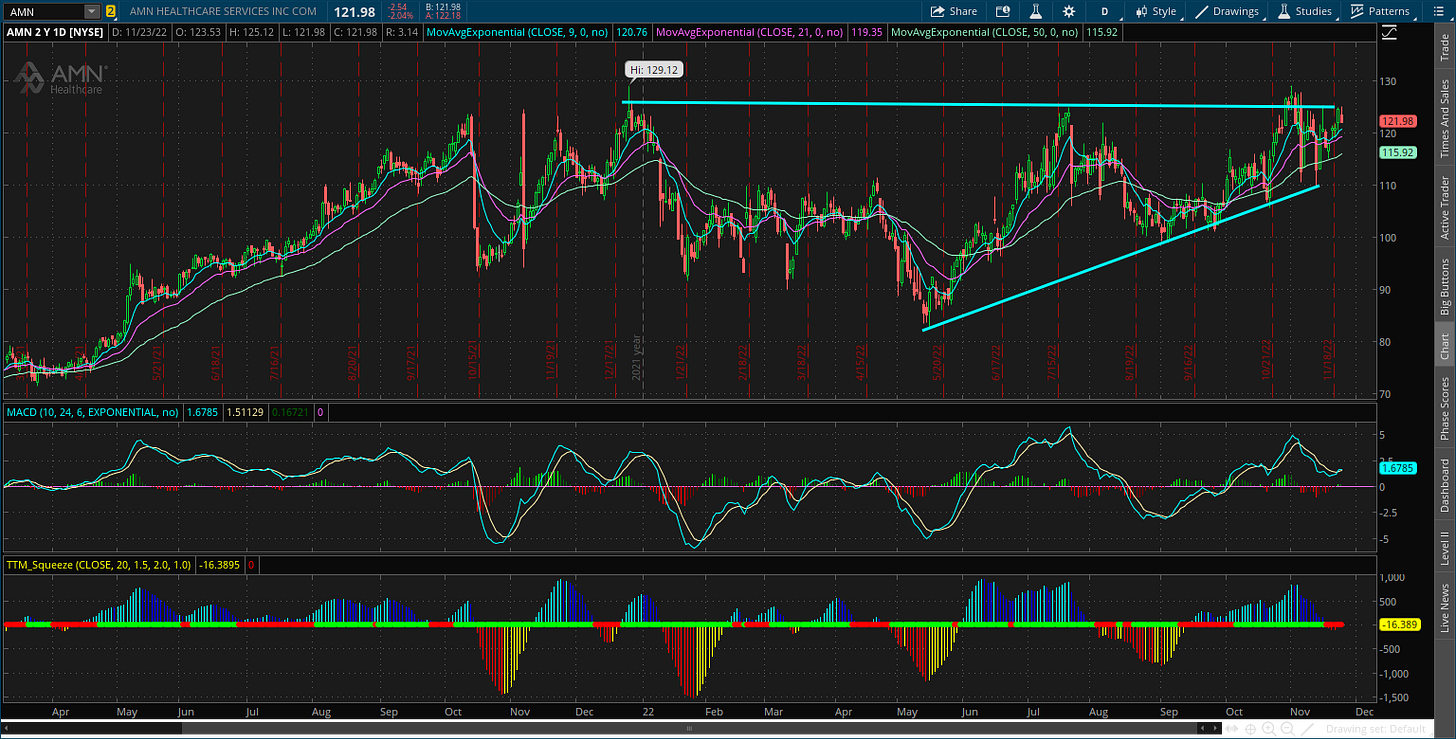1456x739 pixels.
Task: Click the price scale toggle icon above the axis
Action: (x=1390, y=32)
